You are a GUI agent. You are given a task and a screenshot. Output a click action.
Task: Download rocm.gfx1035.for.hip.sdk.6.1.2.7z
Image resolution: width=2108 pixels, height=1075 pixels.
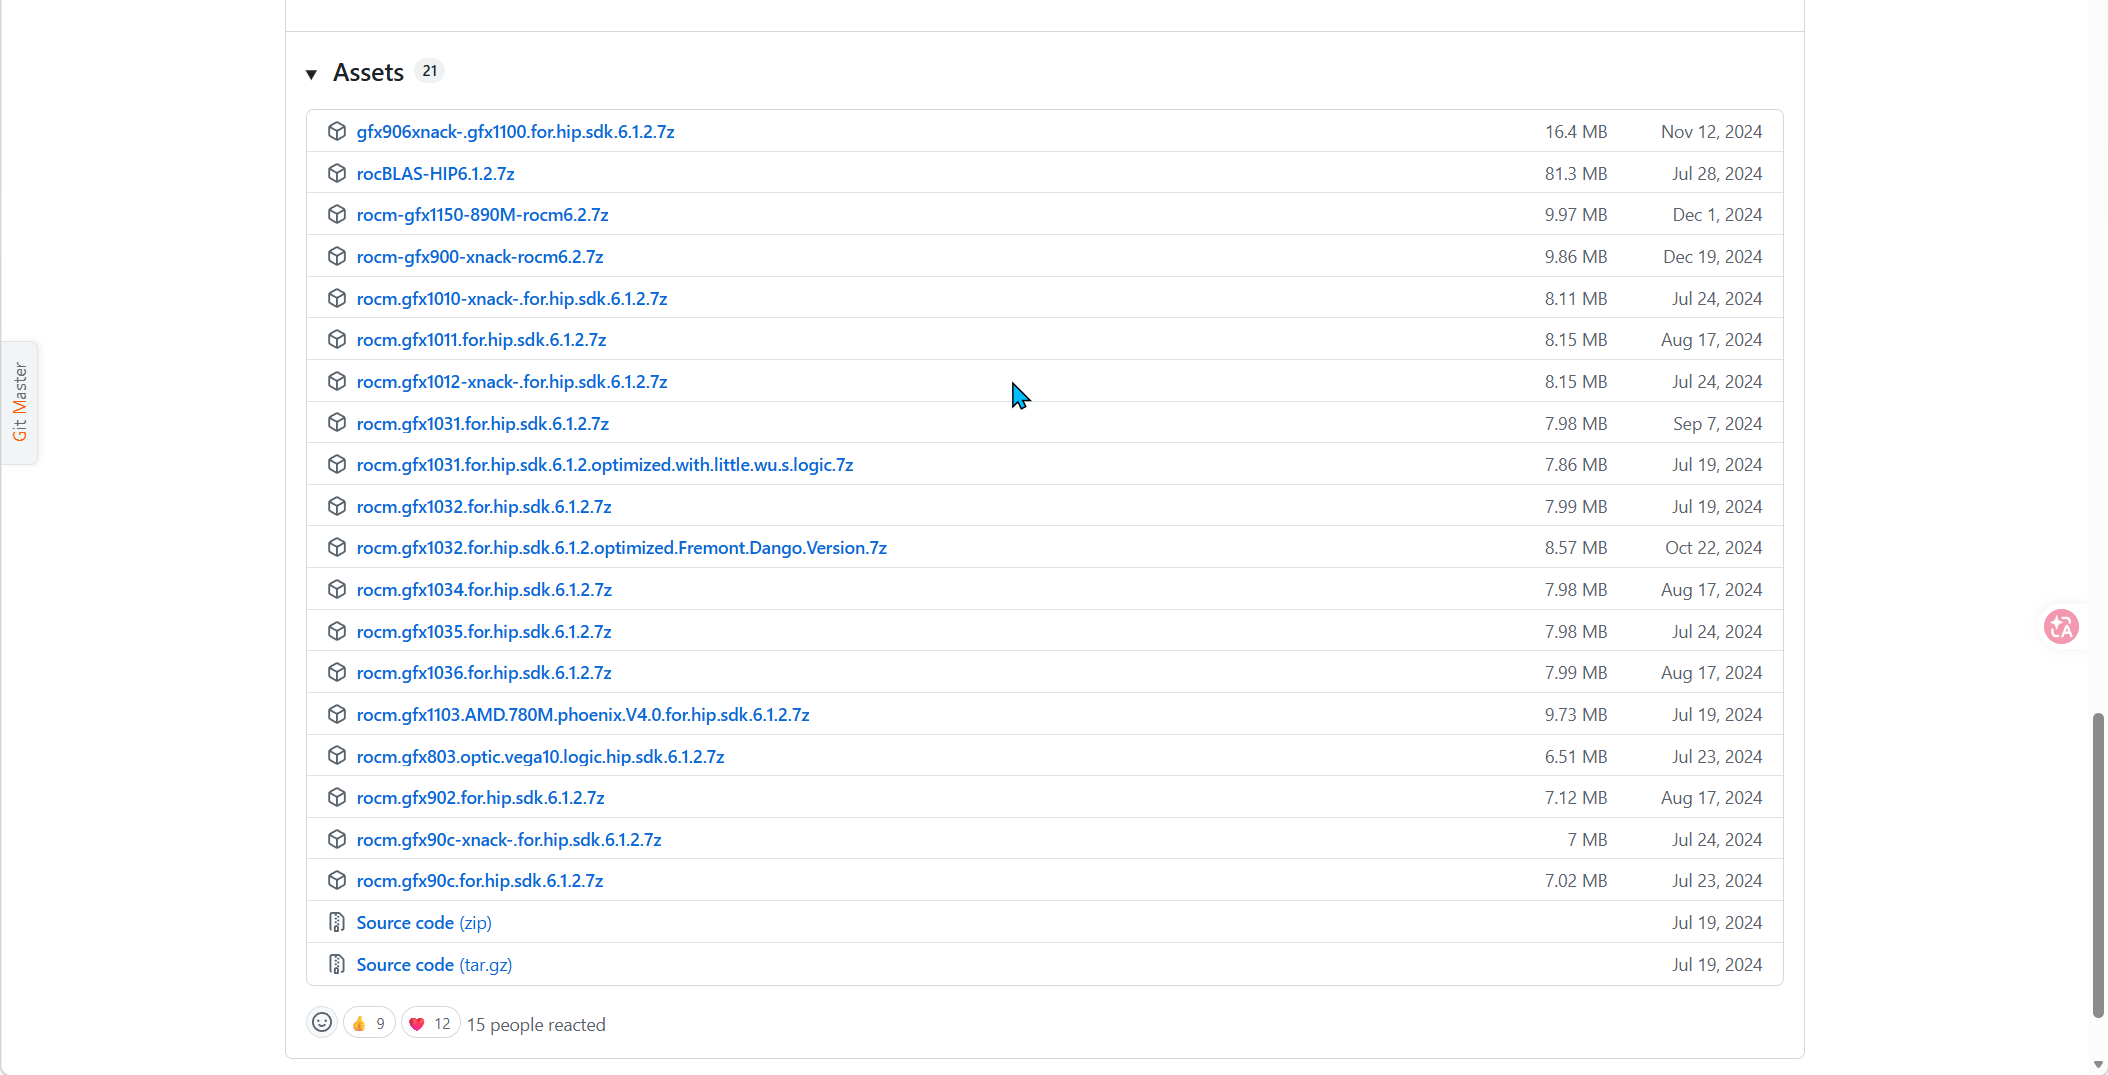point(484,631)
